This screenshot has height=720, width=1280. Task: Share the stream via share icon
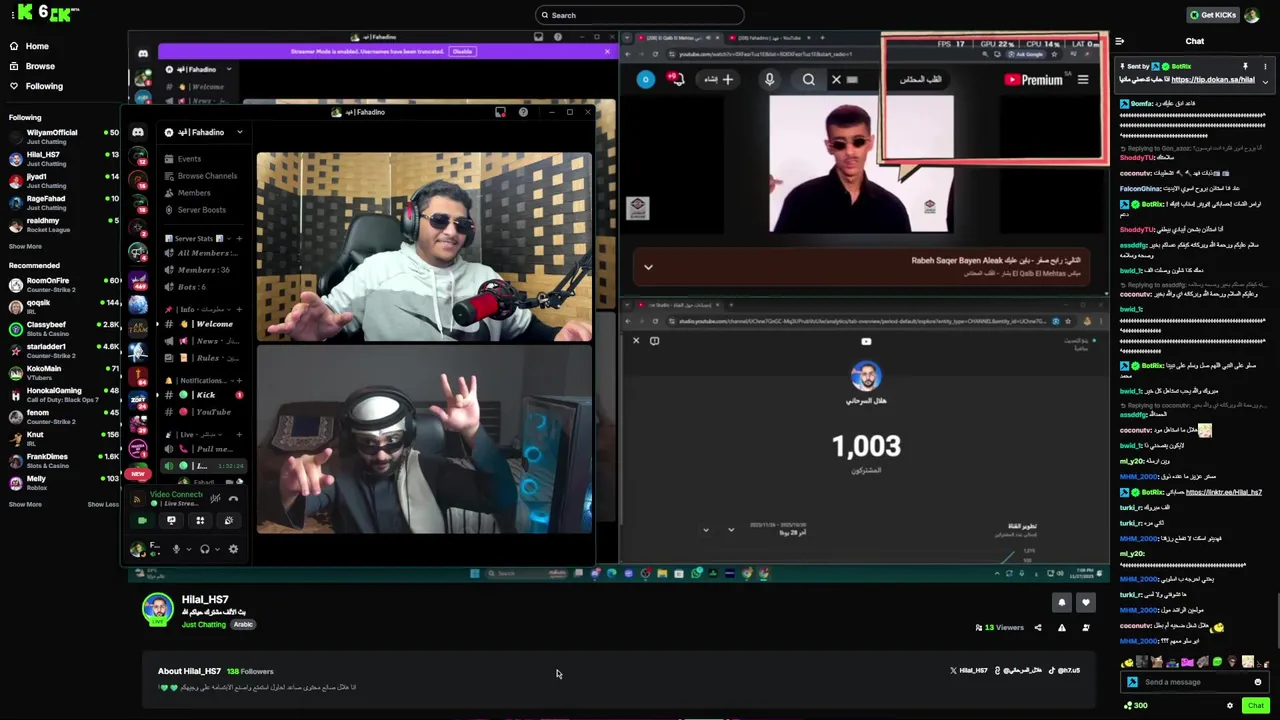coord(1037,628)
